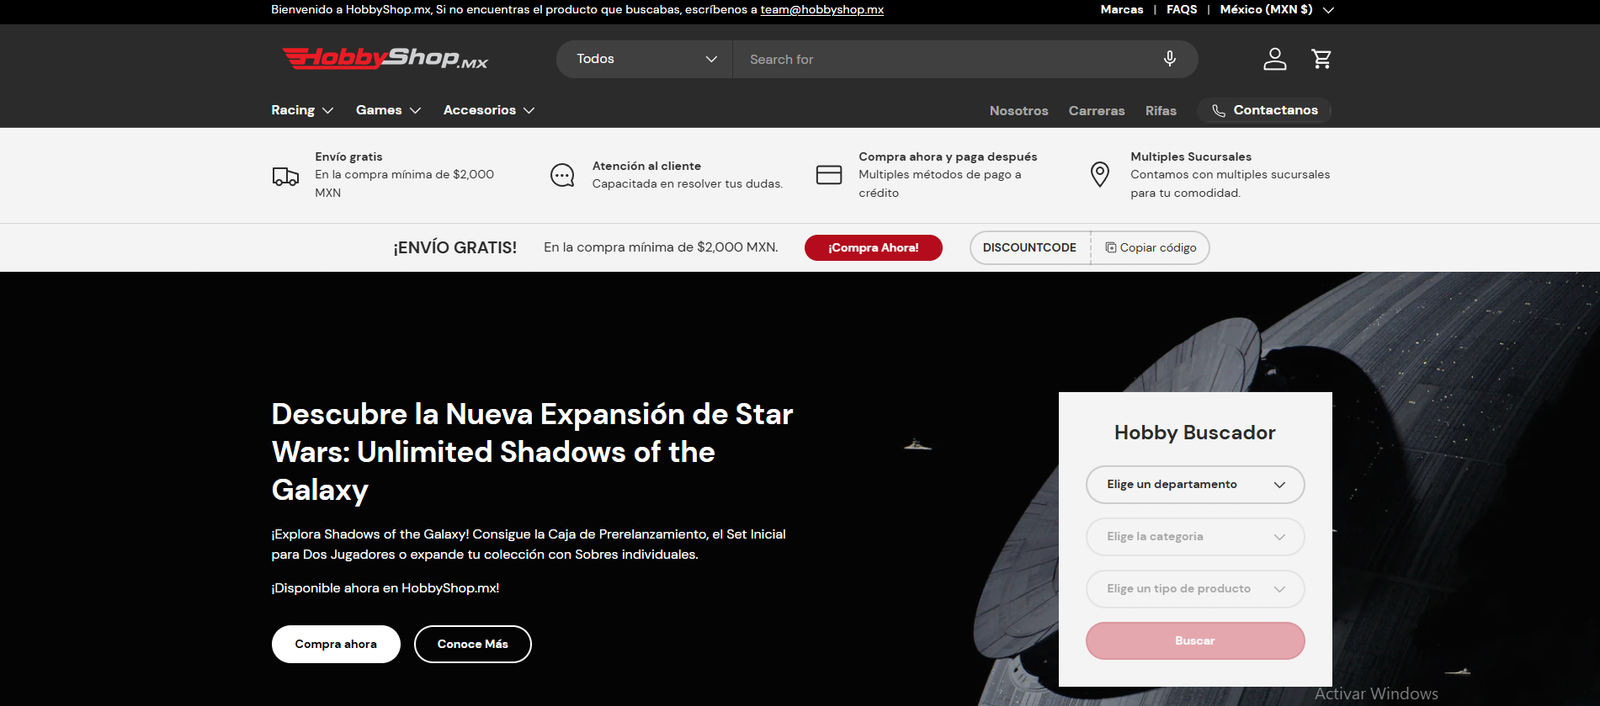Click ¡Disponible ahora en HobbyShop.mx! text
This screenshot has height=706, width=1600.
coord(385,588)
